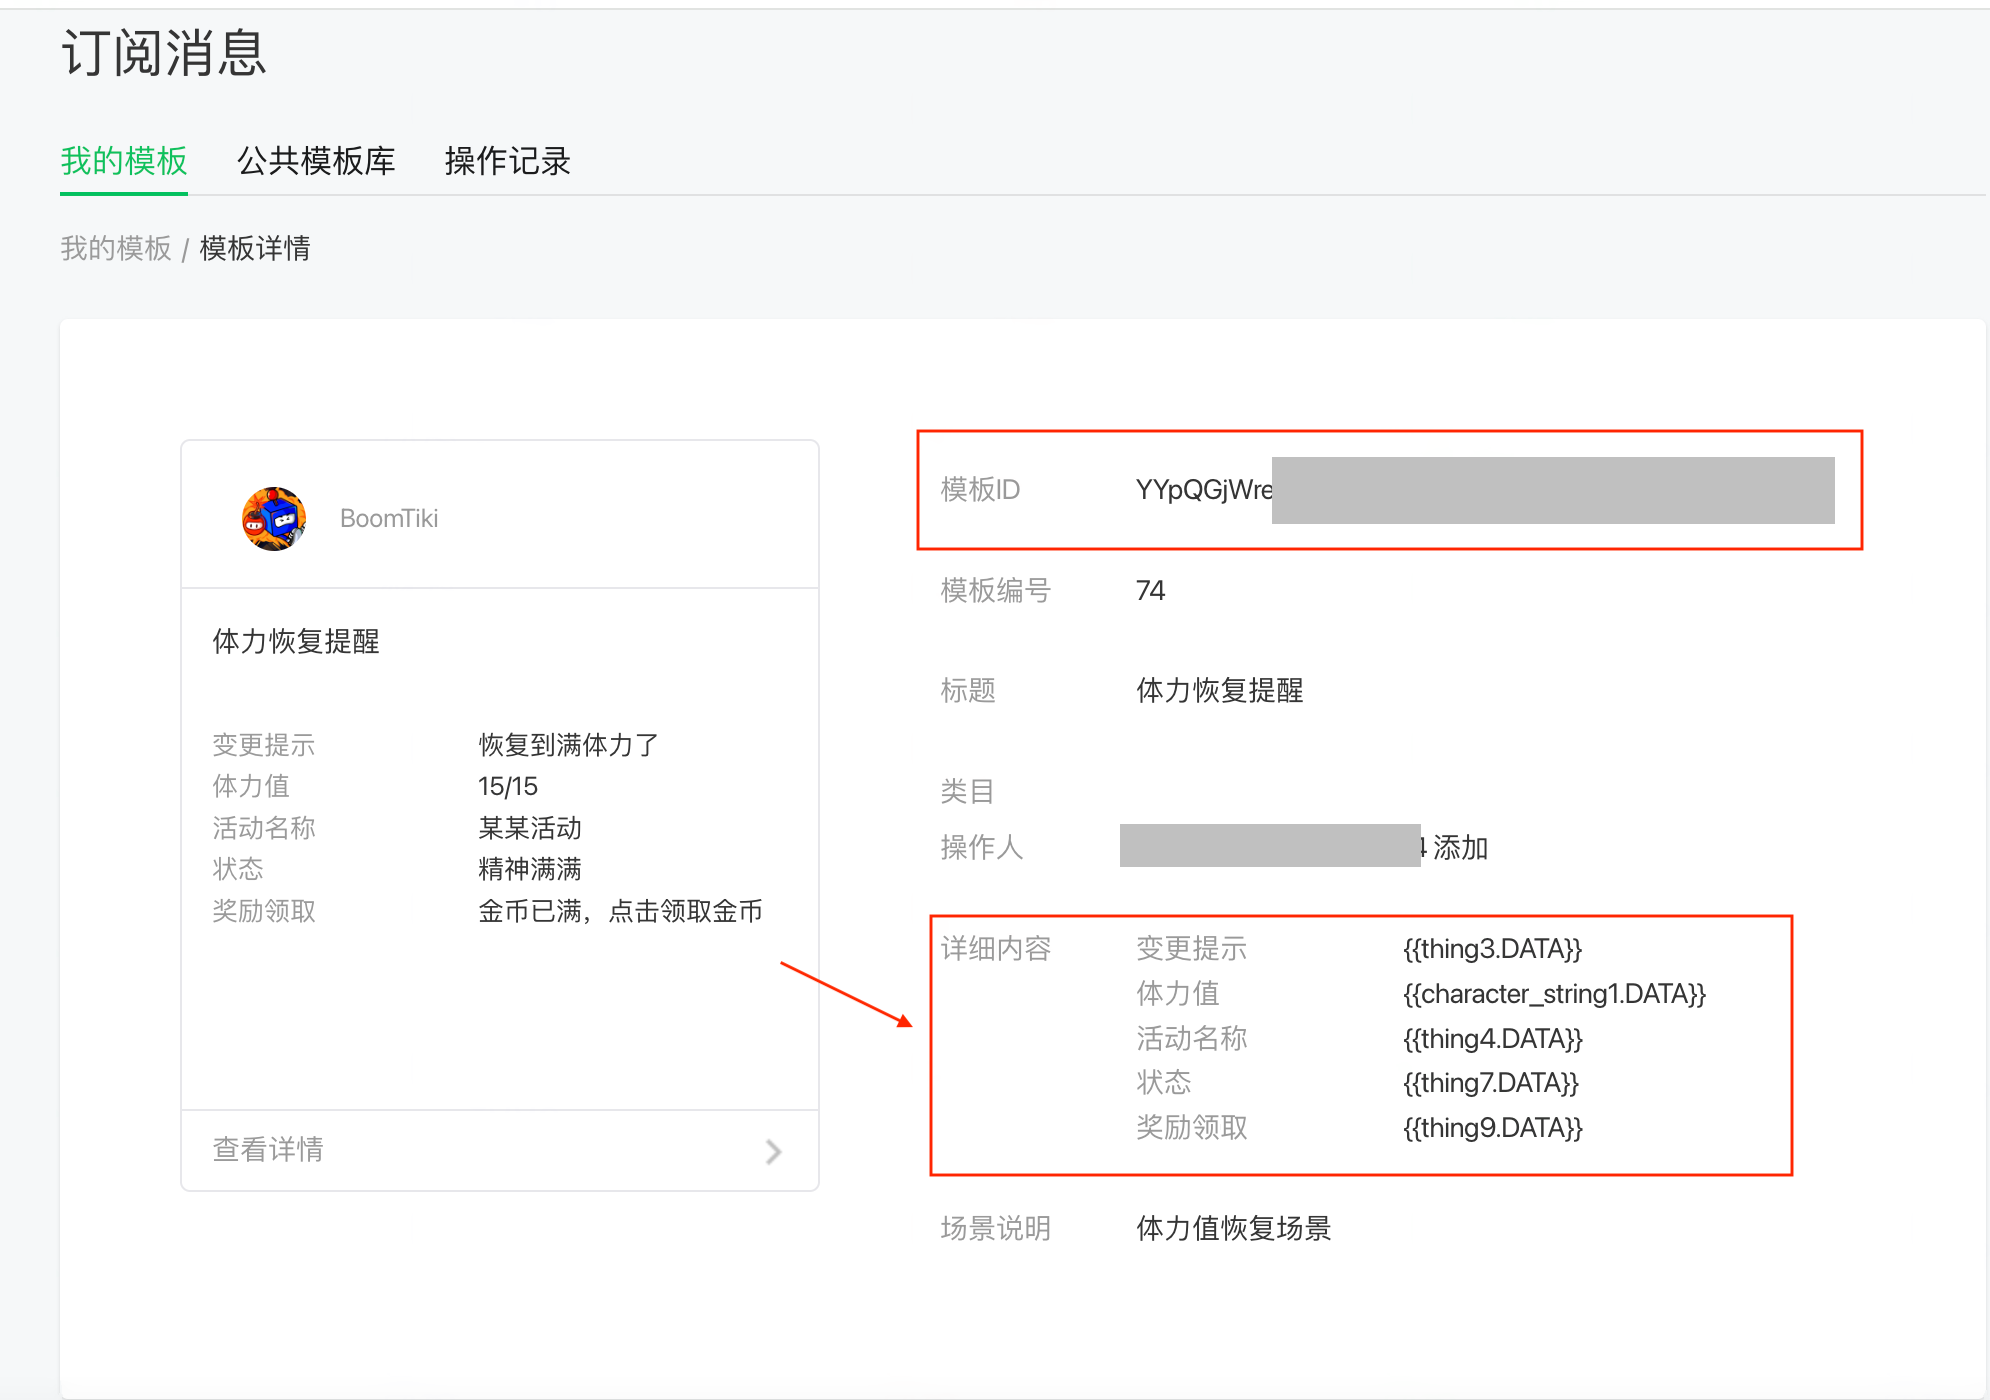
Task: Open 查看详情 in the preview card
Action: click(268, 1149)
